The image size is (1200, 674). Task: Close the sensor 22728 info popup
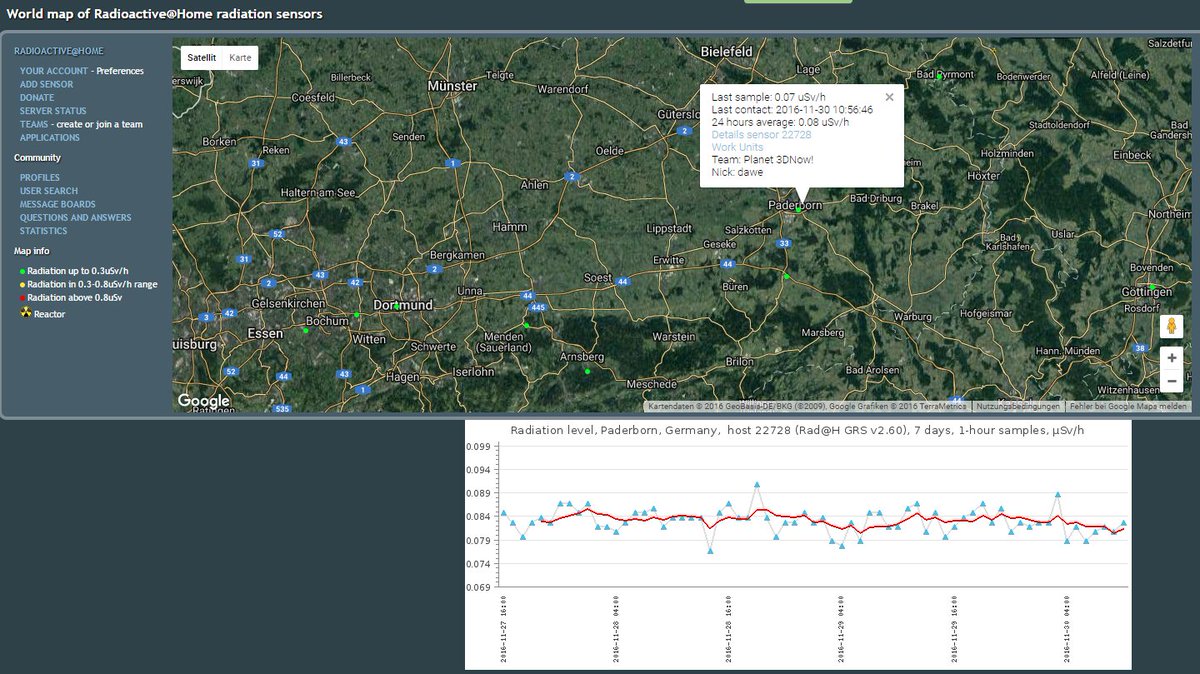coord(890,97)
